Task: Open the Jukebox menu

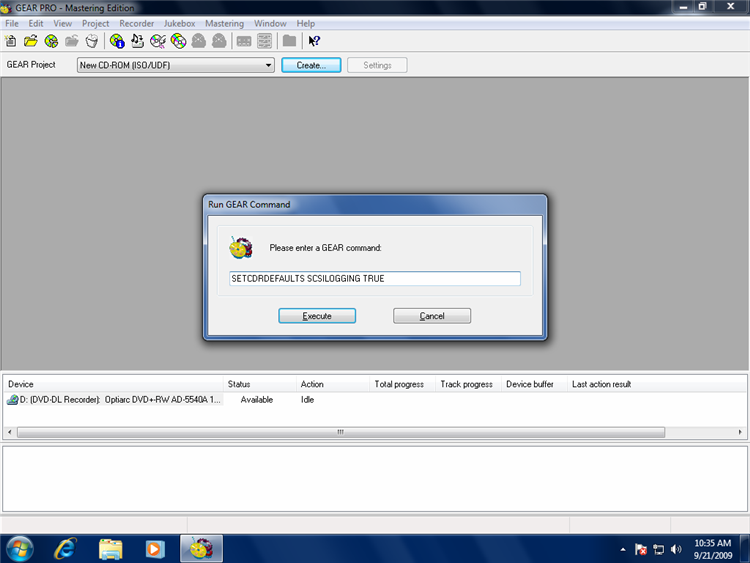Action: click(x=180, y=23)
